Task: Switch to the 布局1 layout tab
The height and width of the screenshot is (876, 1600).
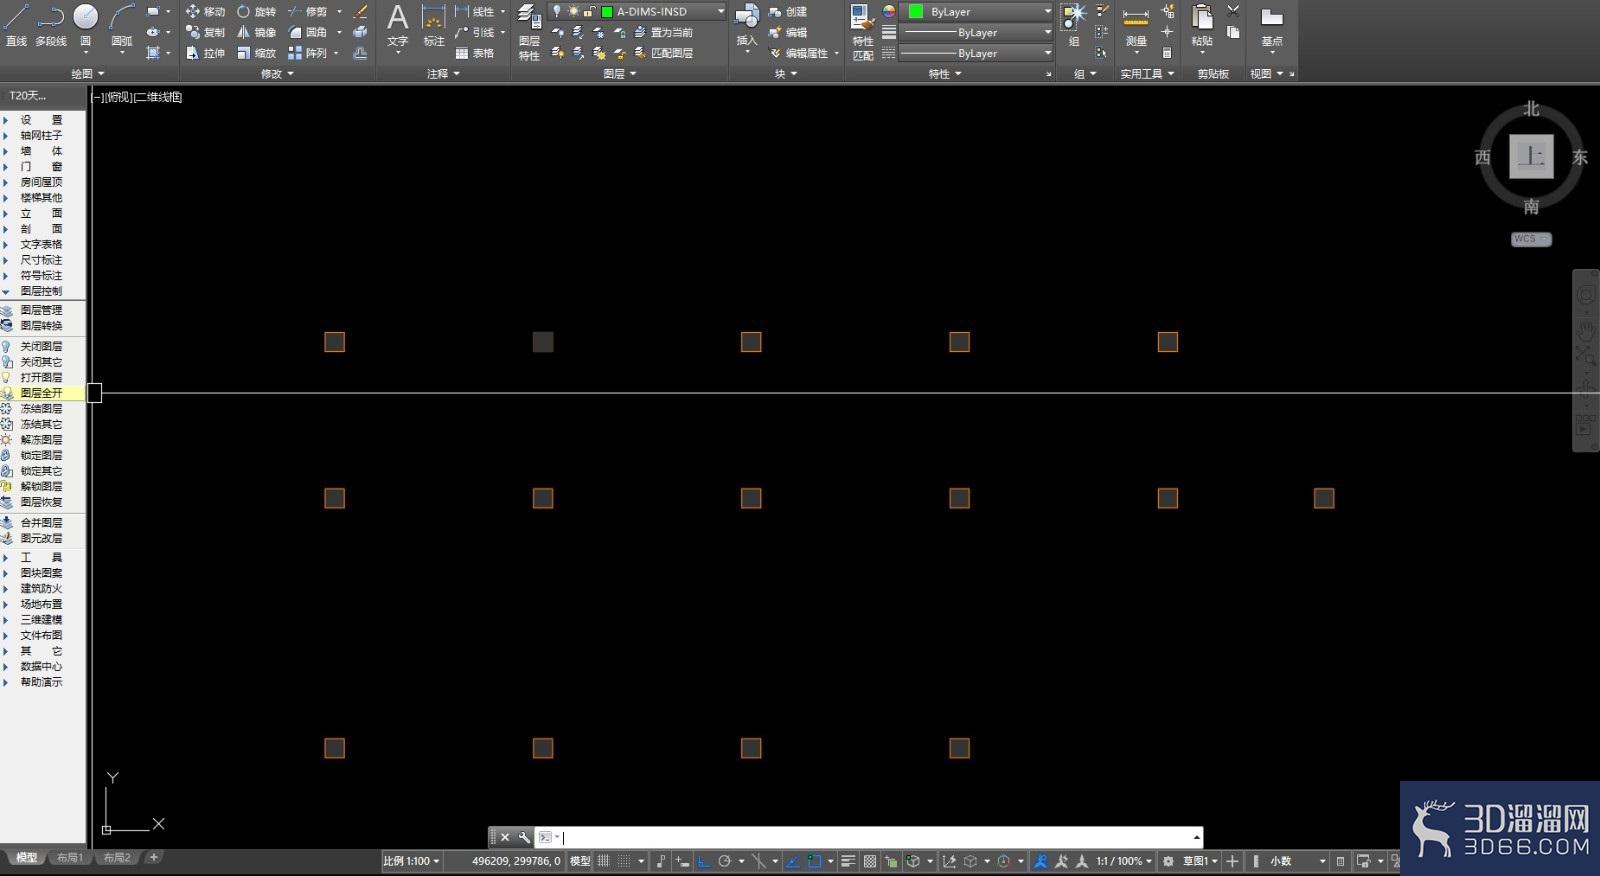Action: coord(69,858)
